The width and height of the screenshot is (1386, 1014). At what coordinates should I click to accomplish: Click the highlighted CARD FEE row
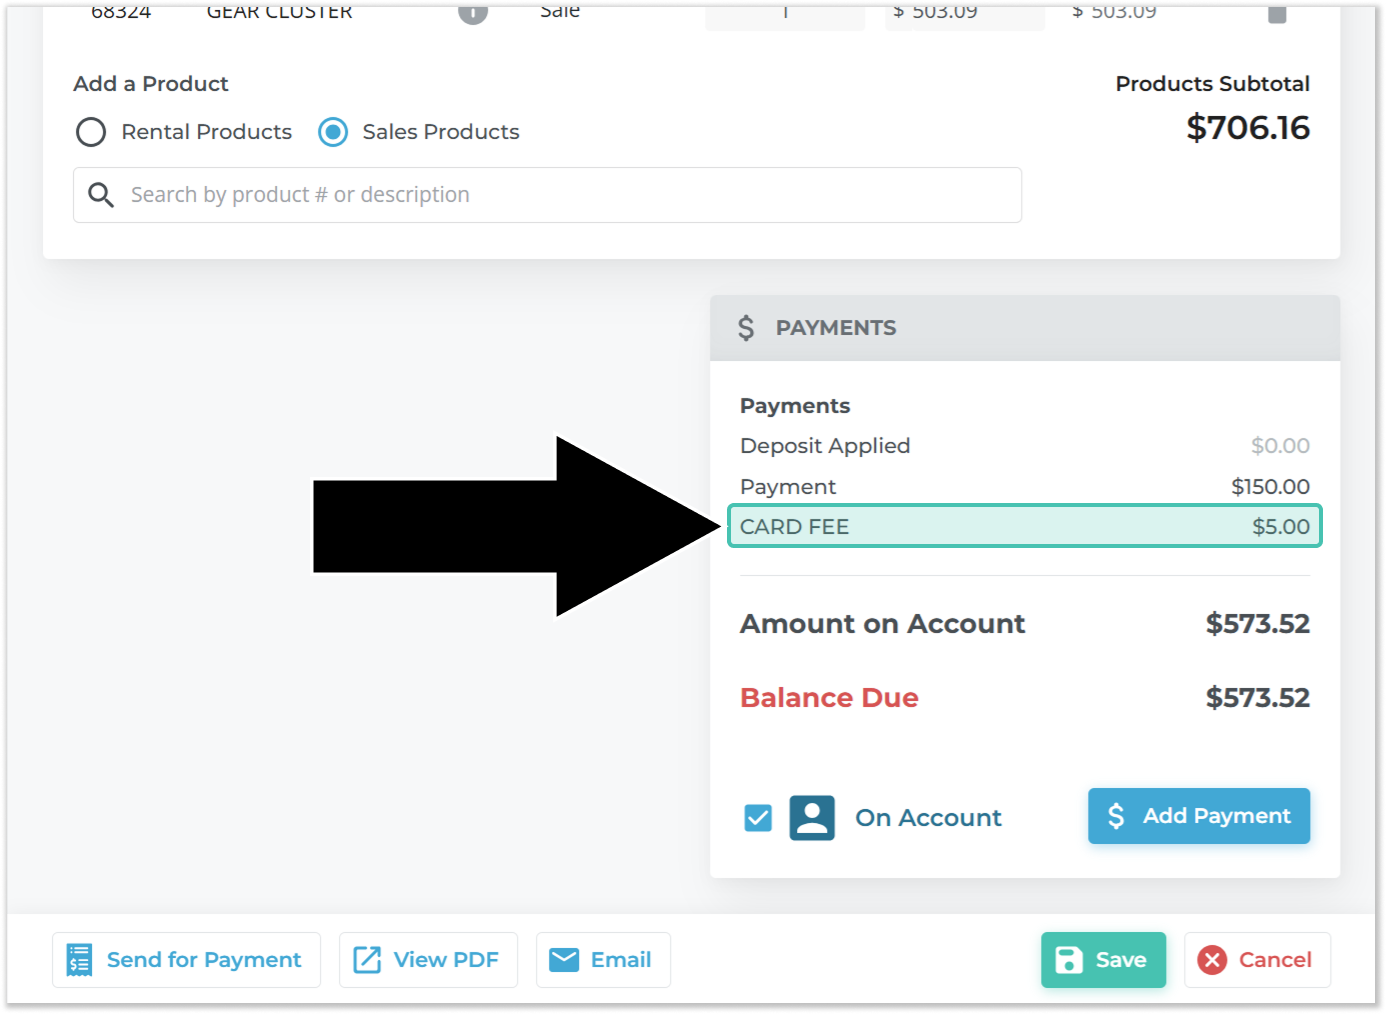pyautogui.click(x=1025, y=527)
